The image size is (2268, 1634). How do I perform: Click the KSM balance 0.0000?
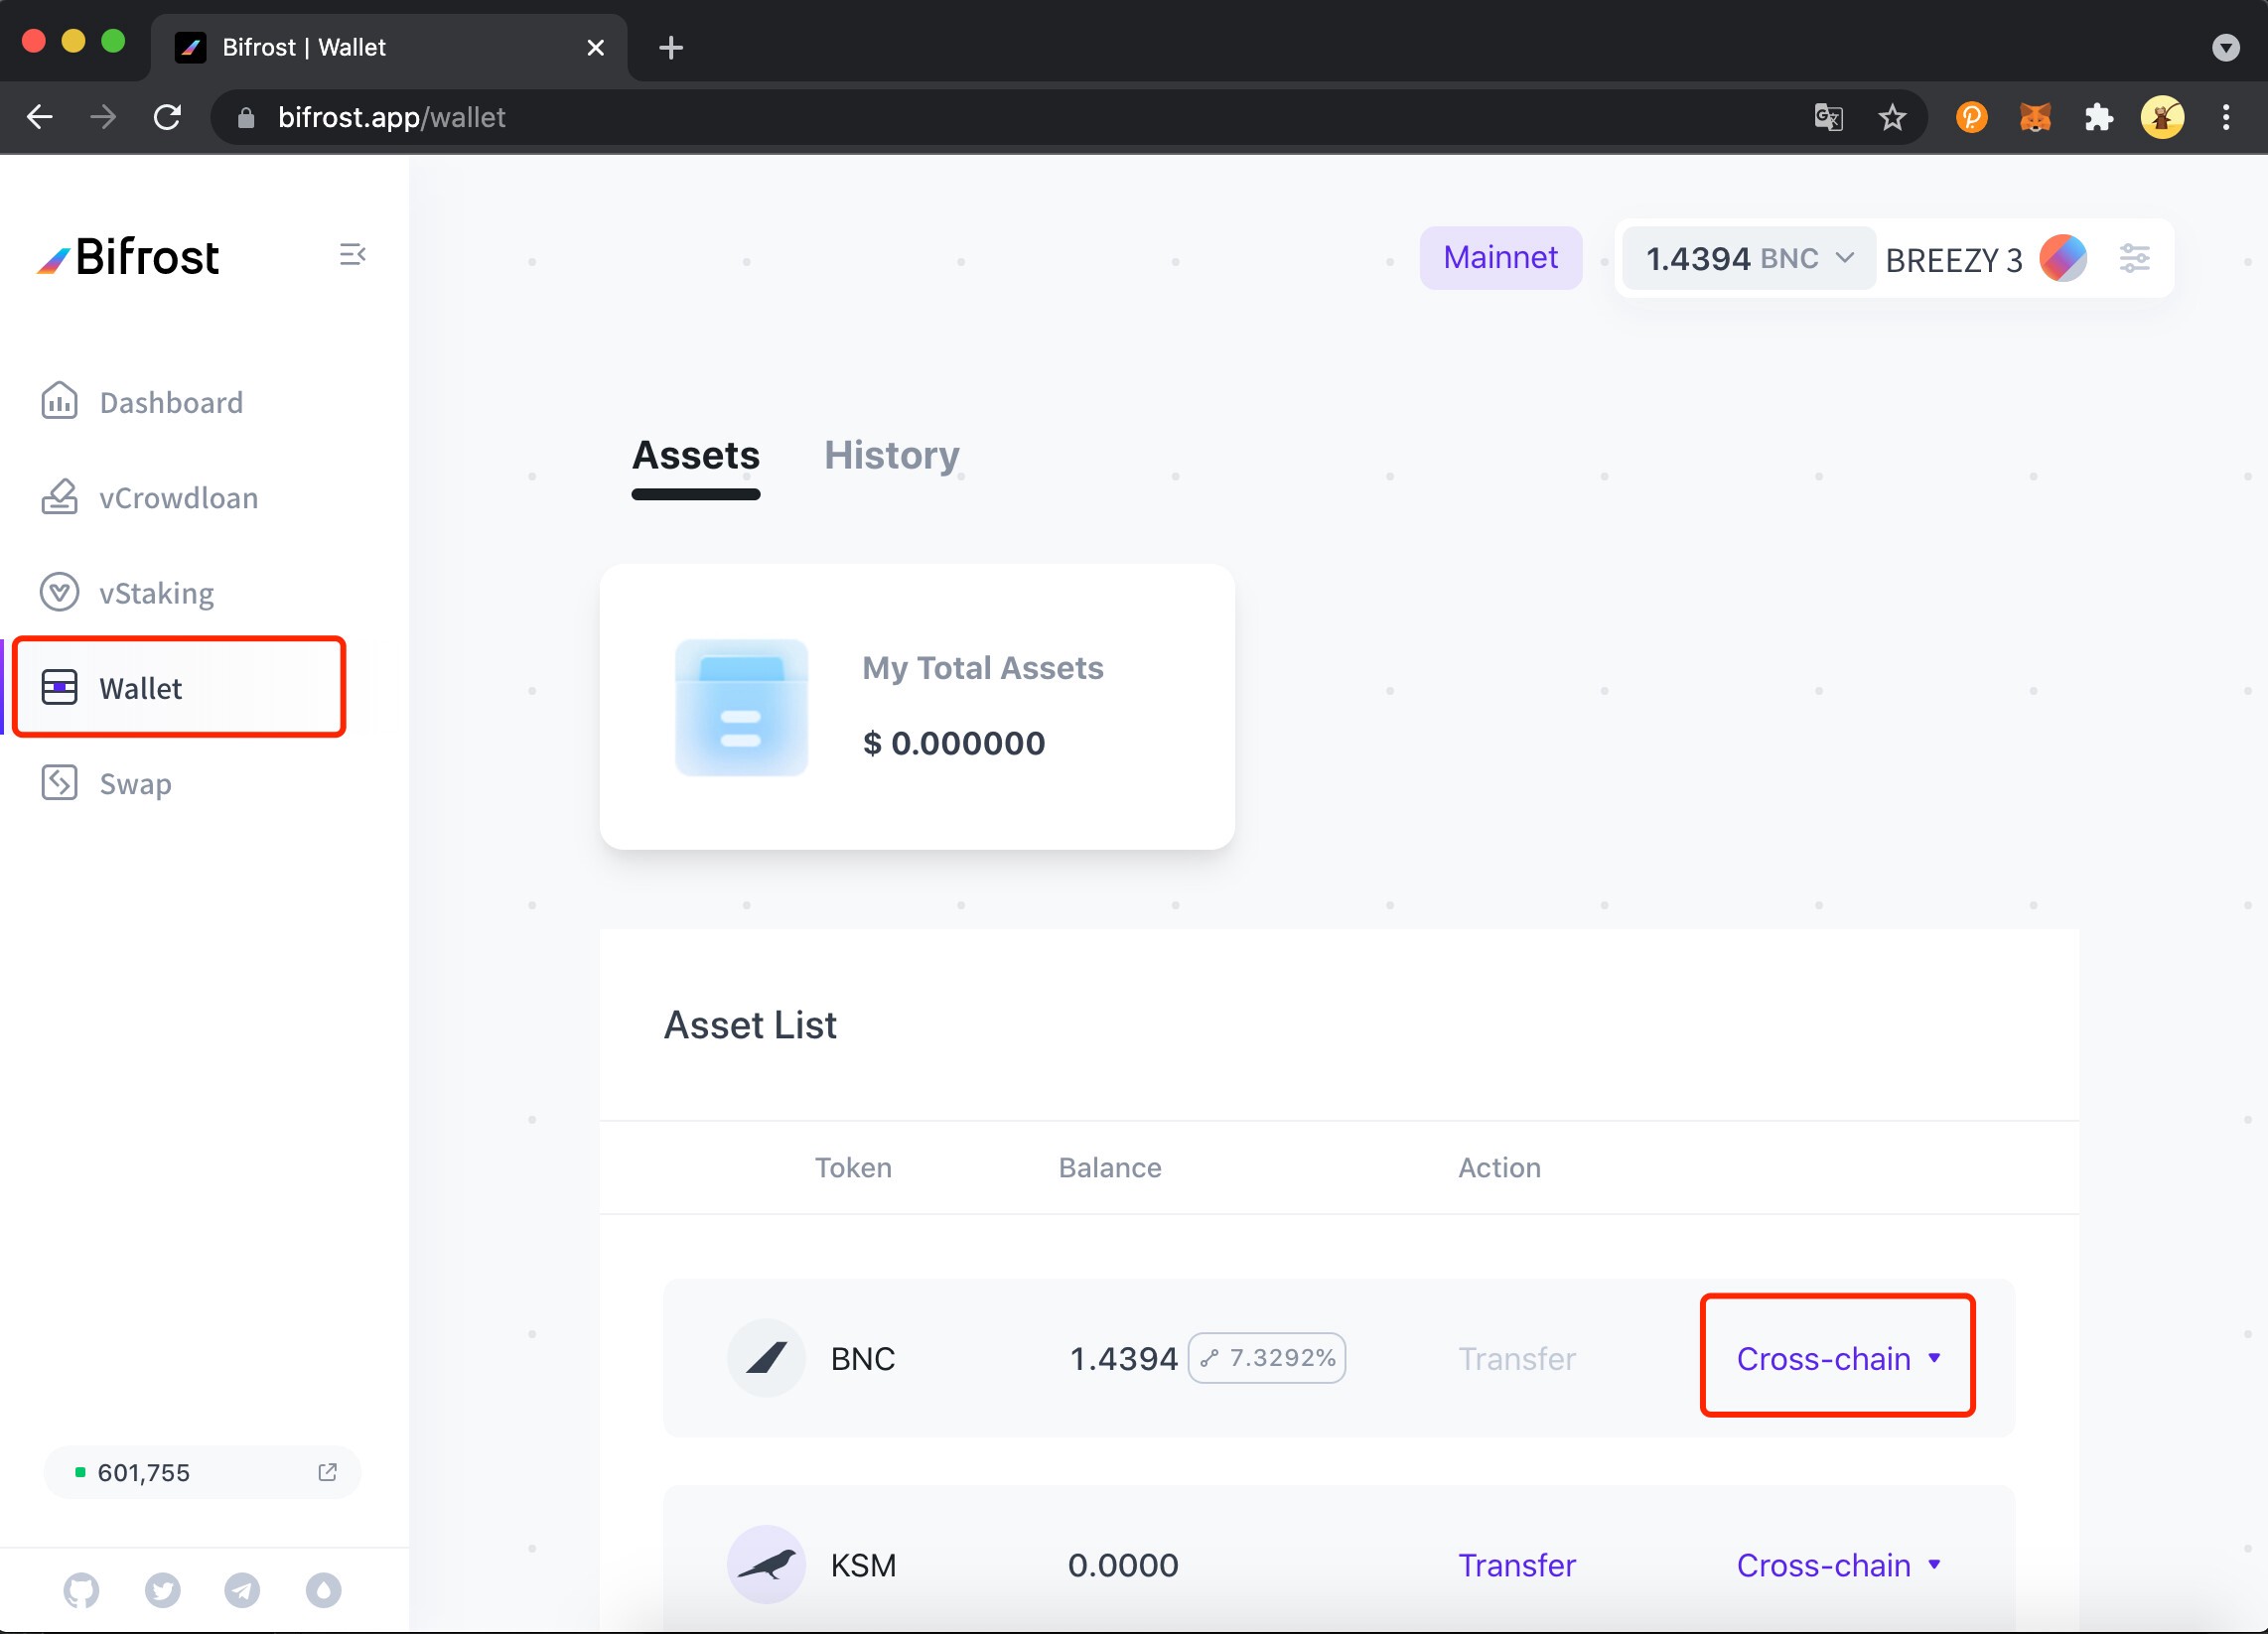click(1123, 1565)
